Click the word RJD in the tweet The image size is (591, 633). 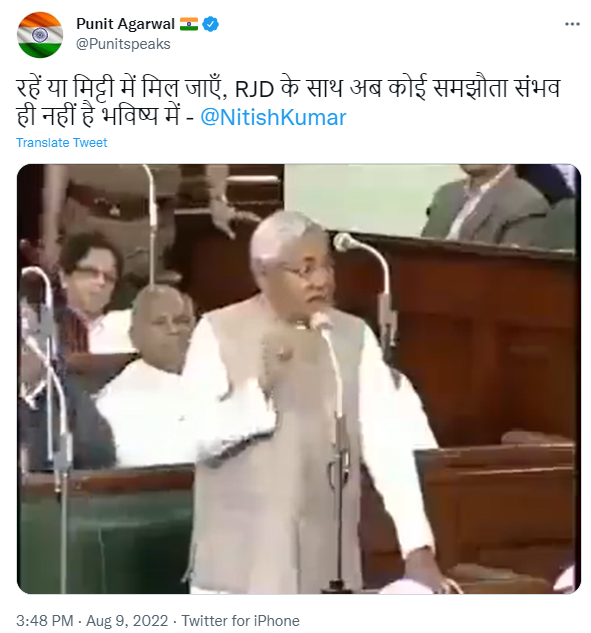(x=255, y=89)
